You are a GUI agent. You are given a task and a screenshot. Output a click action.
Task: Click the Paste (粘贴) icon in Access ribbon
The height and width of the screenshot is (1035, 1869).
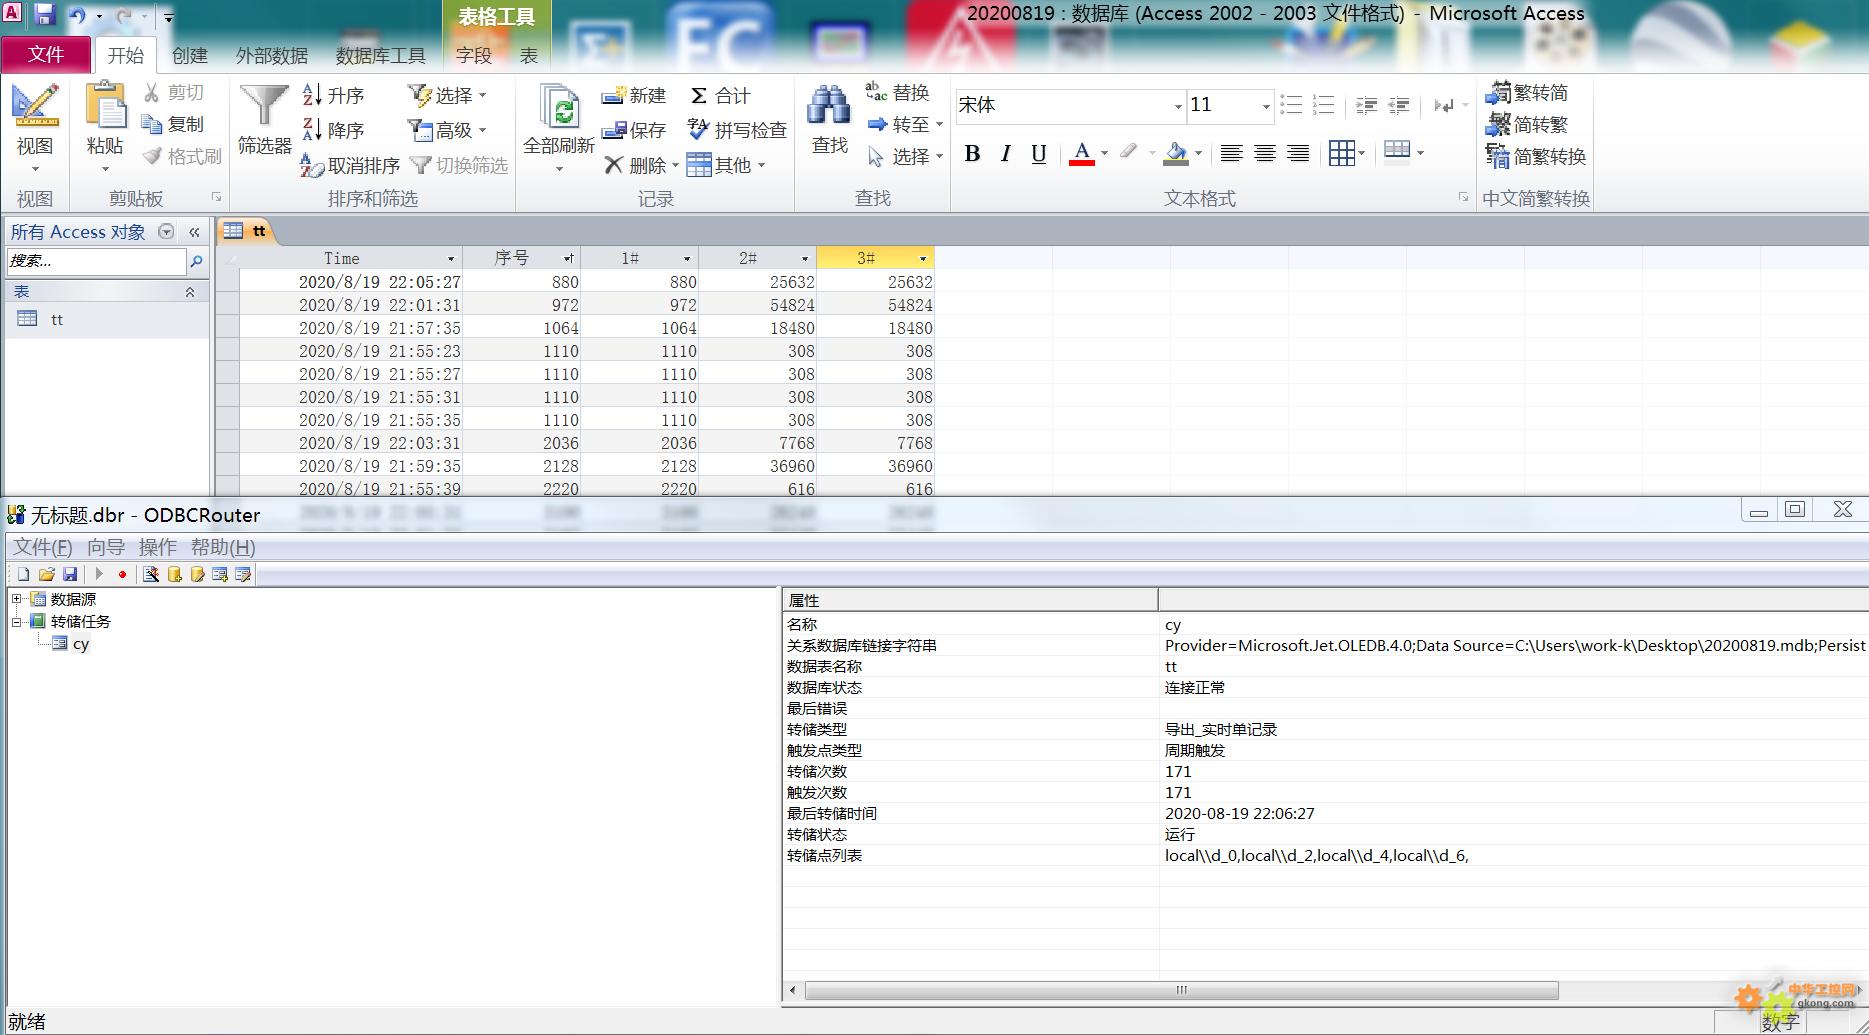(x=105, y=106)
